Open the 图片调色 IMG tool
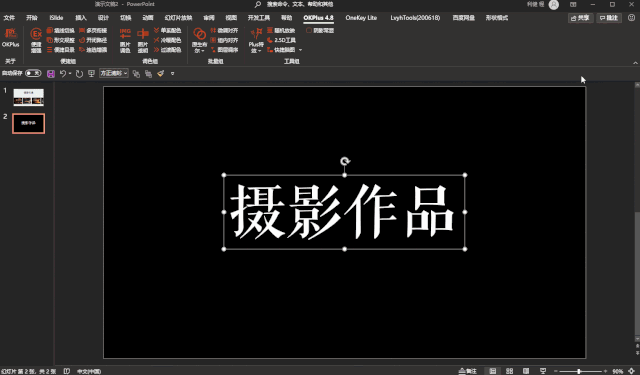640x375 pixels. pyautogui.click(x=125, y=40)
